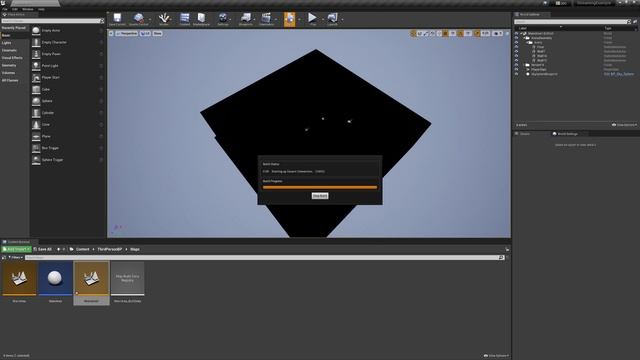
Task: Click the ThirdPersonBP breadcrumb path
Action: click(109, 249)
